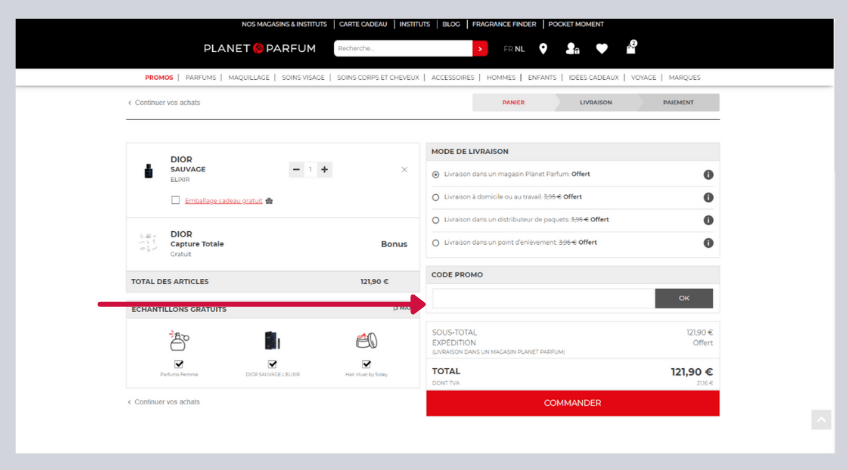Increase Dior Sauvage quantity with plus

(325, 170)
